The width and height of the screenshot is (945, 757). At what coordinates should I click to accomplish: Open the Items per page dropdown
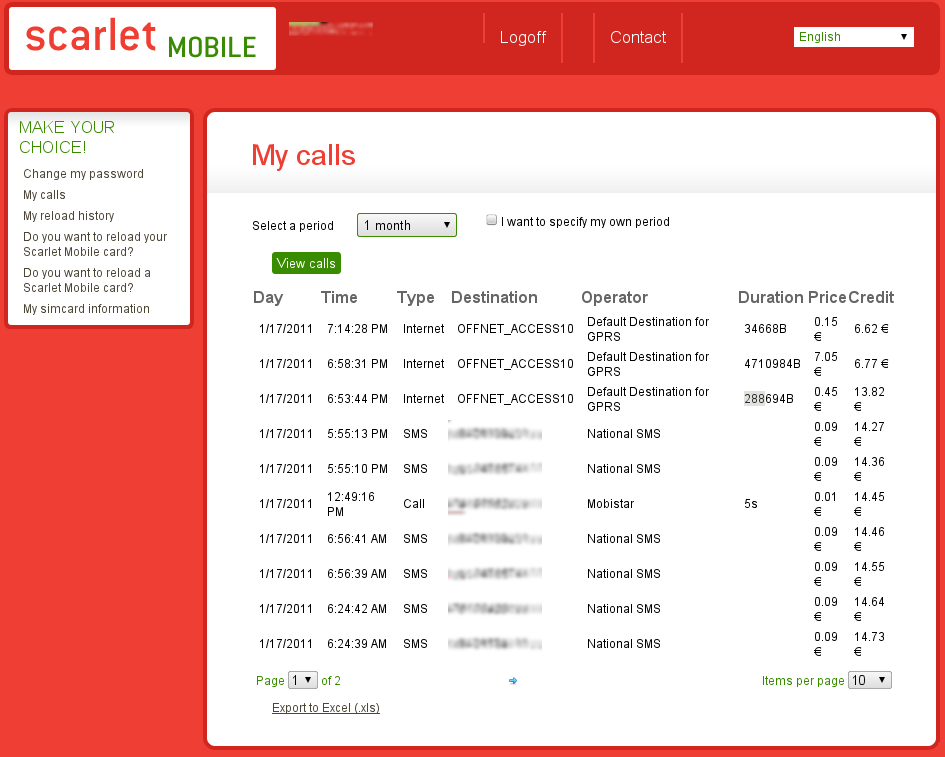point(869,680)
